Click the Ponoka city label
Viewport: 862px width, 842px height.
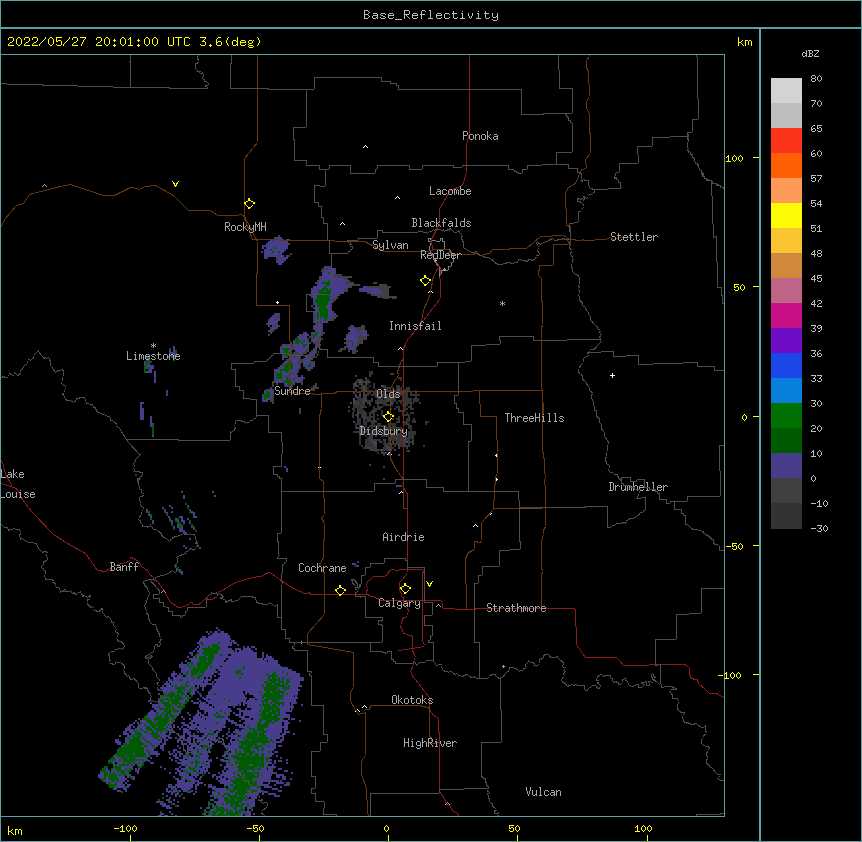pyautogui.click(x=480, y=136)
